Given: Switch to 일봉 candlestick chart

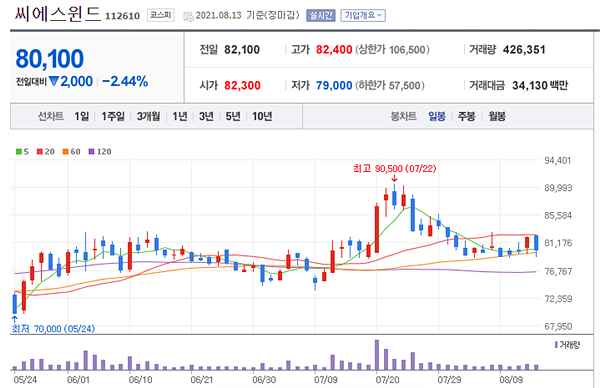Looking at the screenshot, I should [437, 116].
